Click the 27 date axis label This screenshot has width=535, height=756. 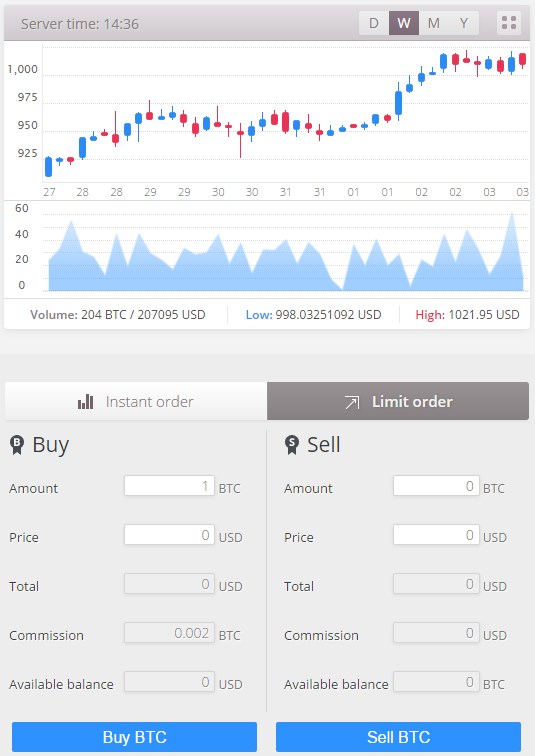(x=49, y=192)
